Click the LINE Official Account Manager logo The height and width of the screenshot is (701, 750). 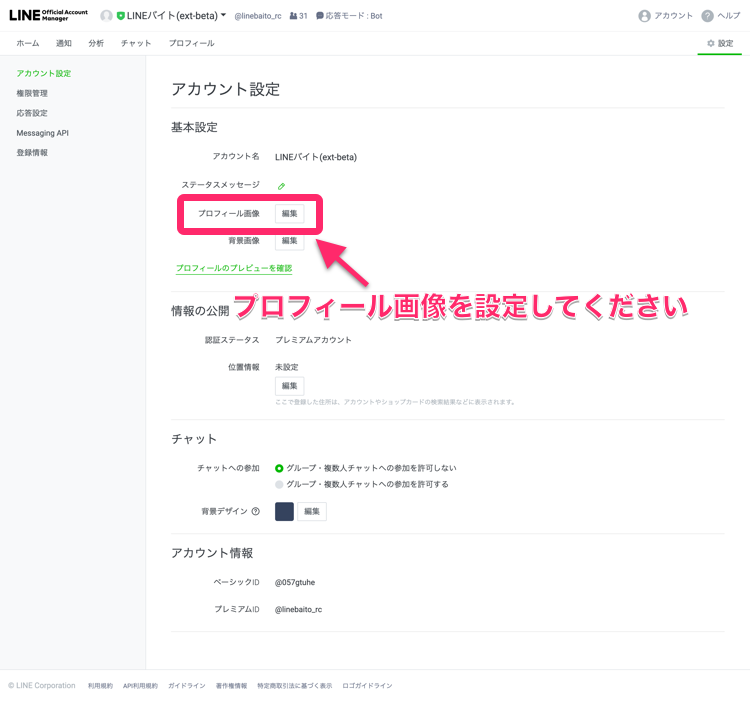coord(48,15)
